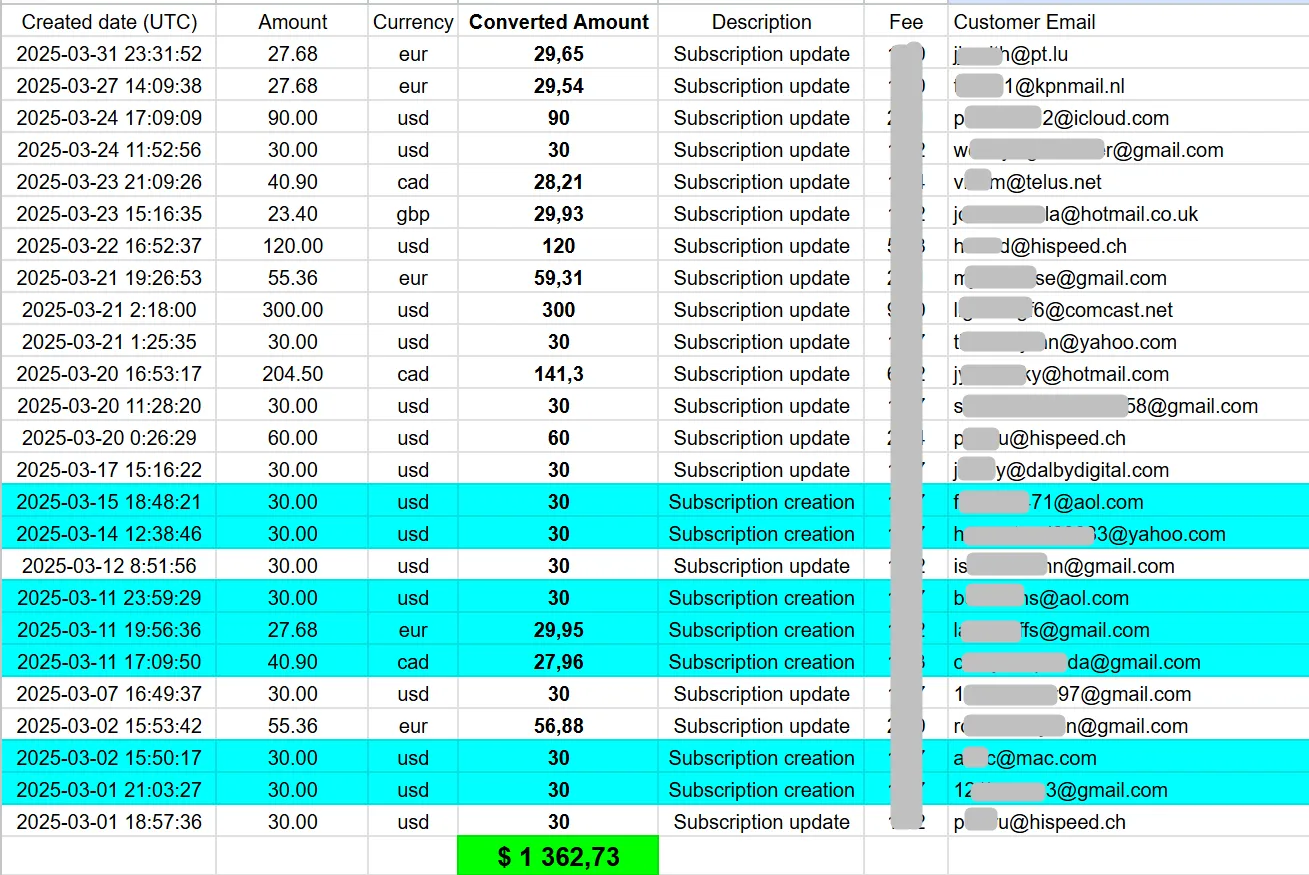Select the Fee column header
The height and width of the screenshot is (875, 1309).
pos(905,22)
